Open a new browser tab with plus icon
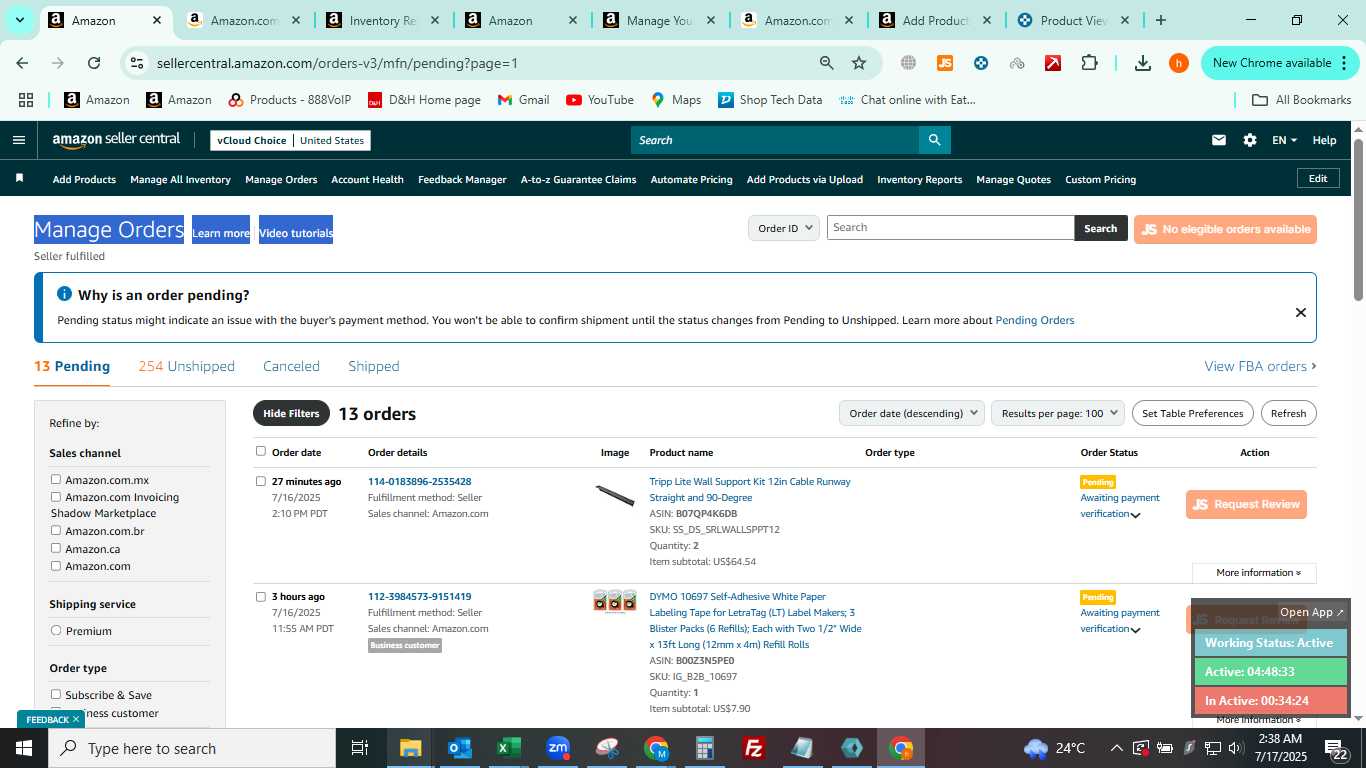This screenshot has width=1366, height=768. point(1160,20)
